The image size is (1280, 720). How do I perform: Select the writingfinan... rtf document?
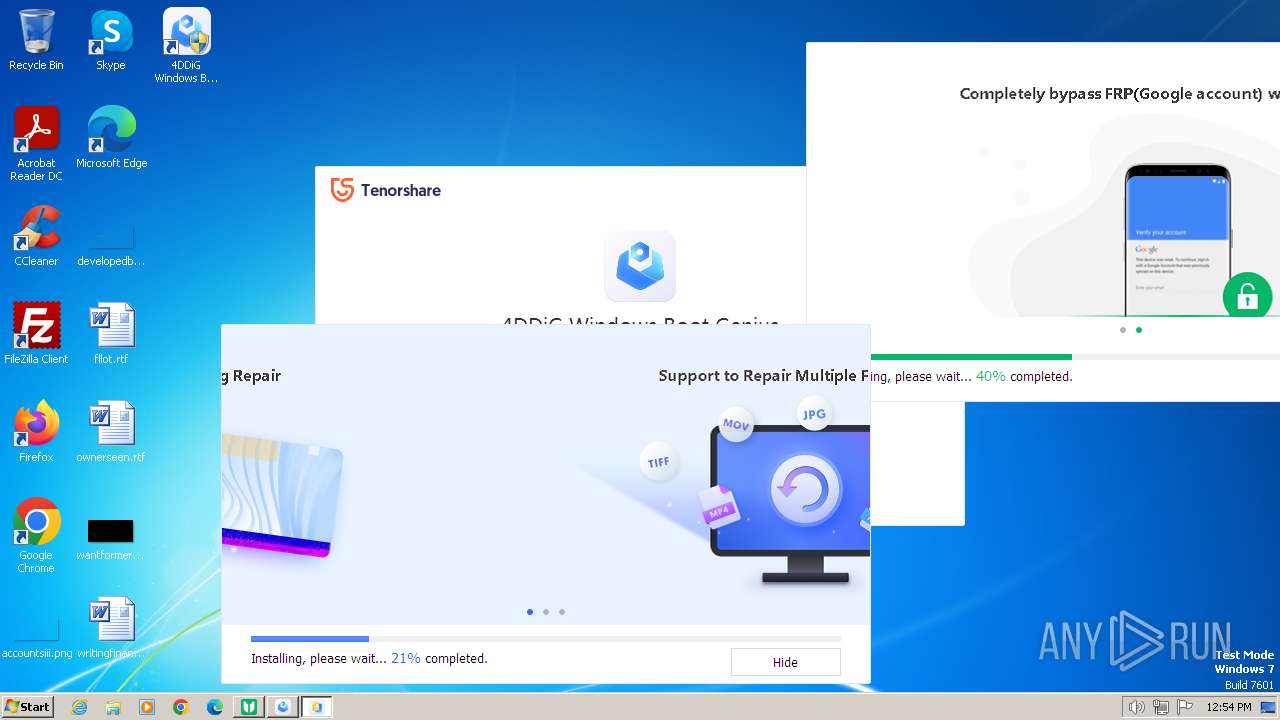pyautogui.click(x=111, y=628)
